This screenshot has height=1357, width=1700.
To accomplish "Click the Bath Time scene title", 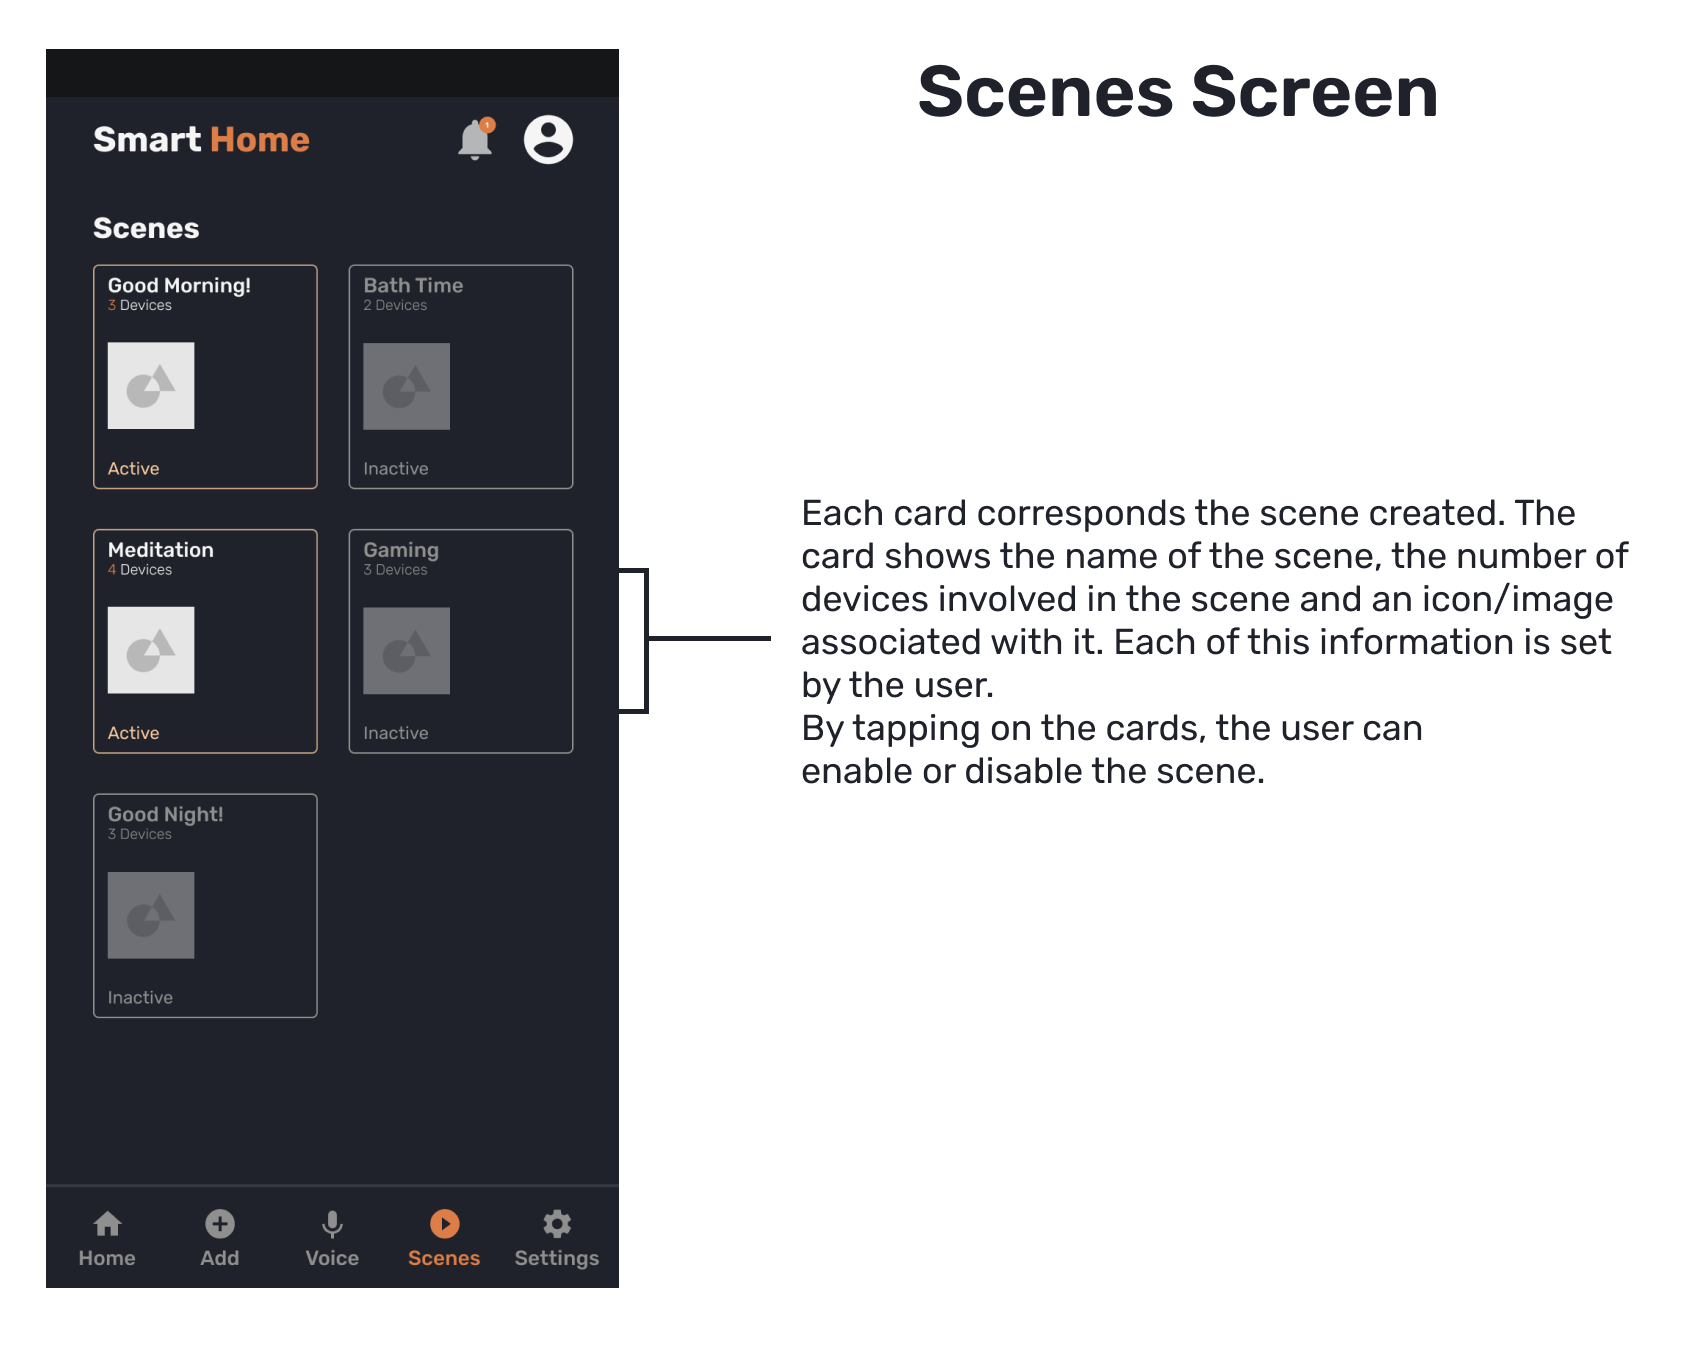I will click(x=413, y=286).
